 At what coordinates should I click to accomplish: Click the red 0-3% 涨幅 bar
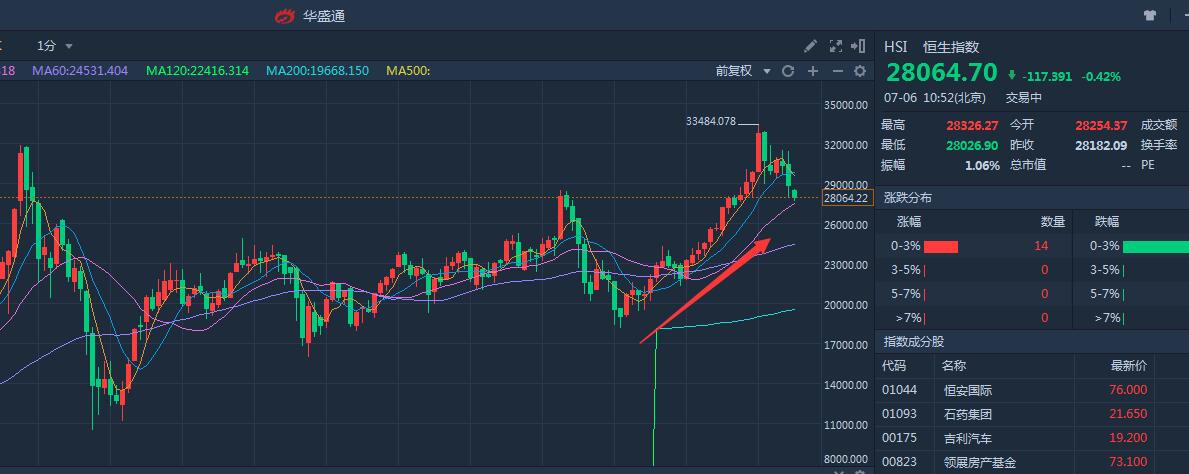coord(940,246)
